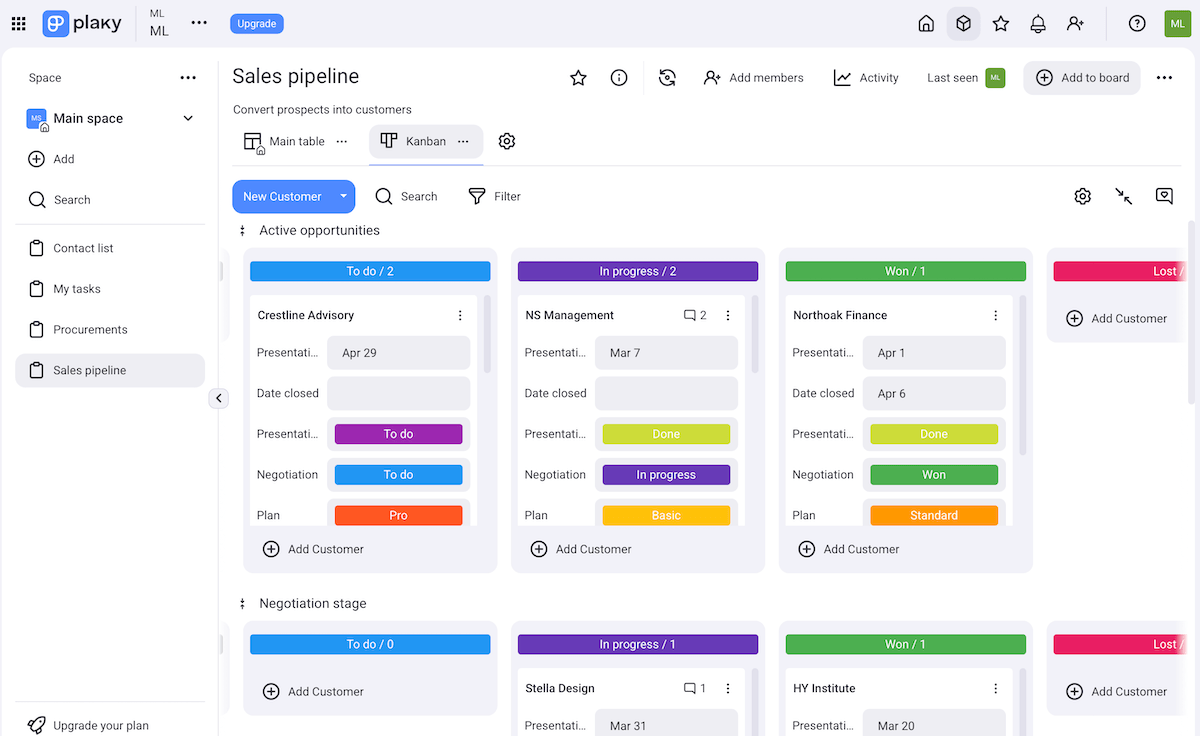Screen dimensions: 1200x736
Task: Open New Customer button dropdown arrow
Action: point(343,196)
